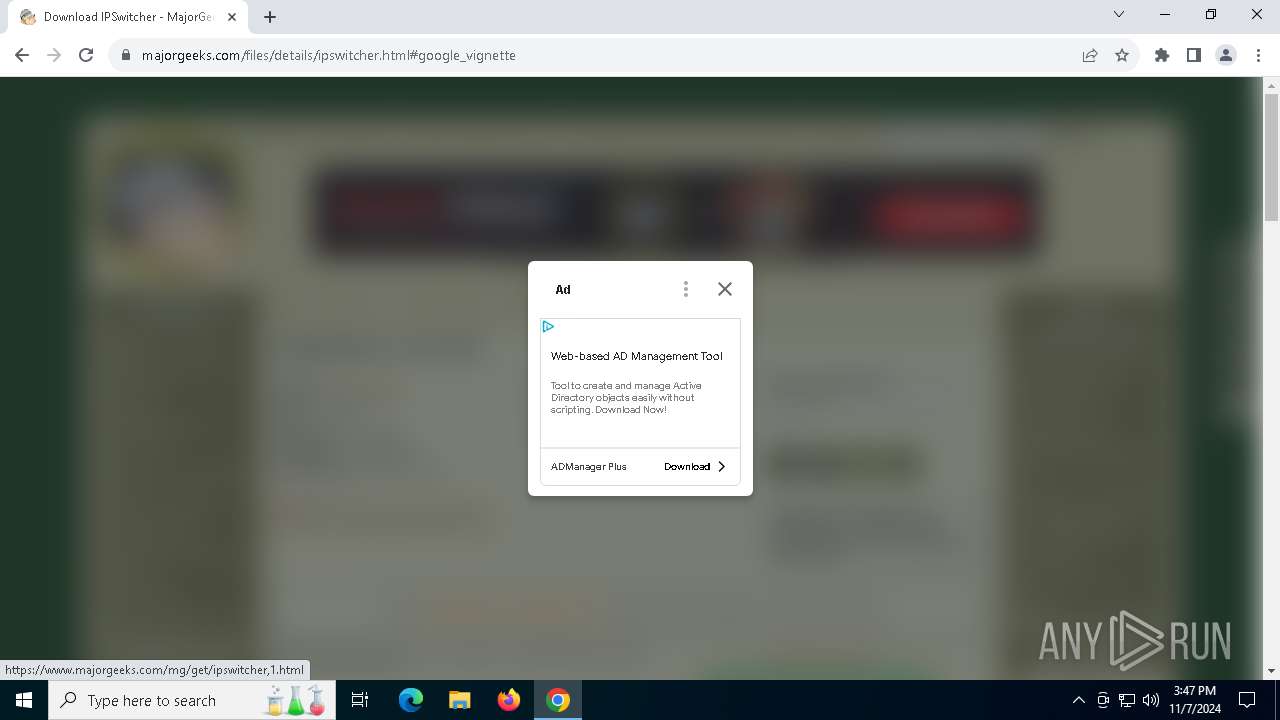This screenshot has width=1280, height=720.
Task: Reload the MajorGeeks page
Action: (86, 55)
